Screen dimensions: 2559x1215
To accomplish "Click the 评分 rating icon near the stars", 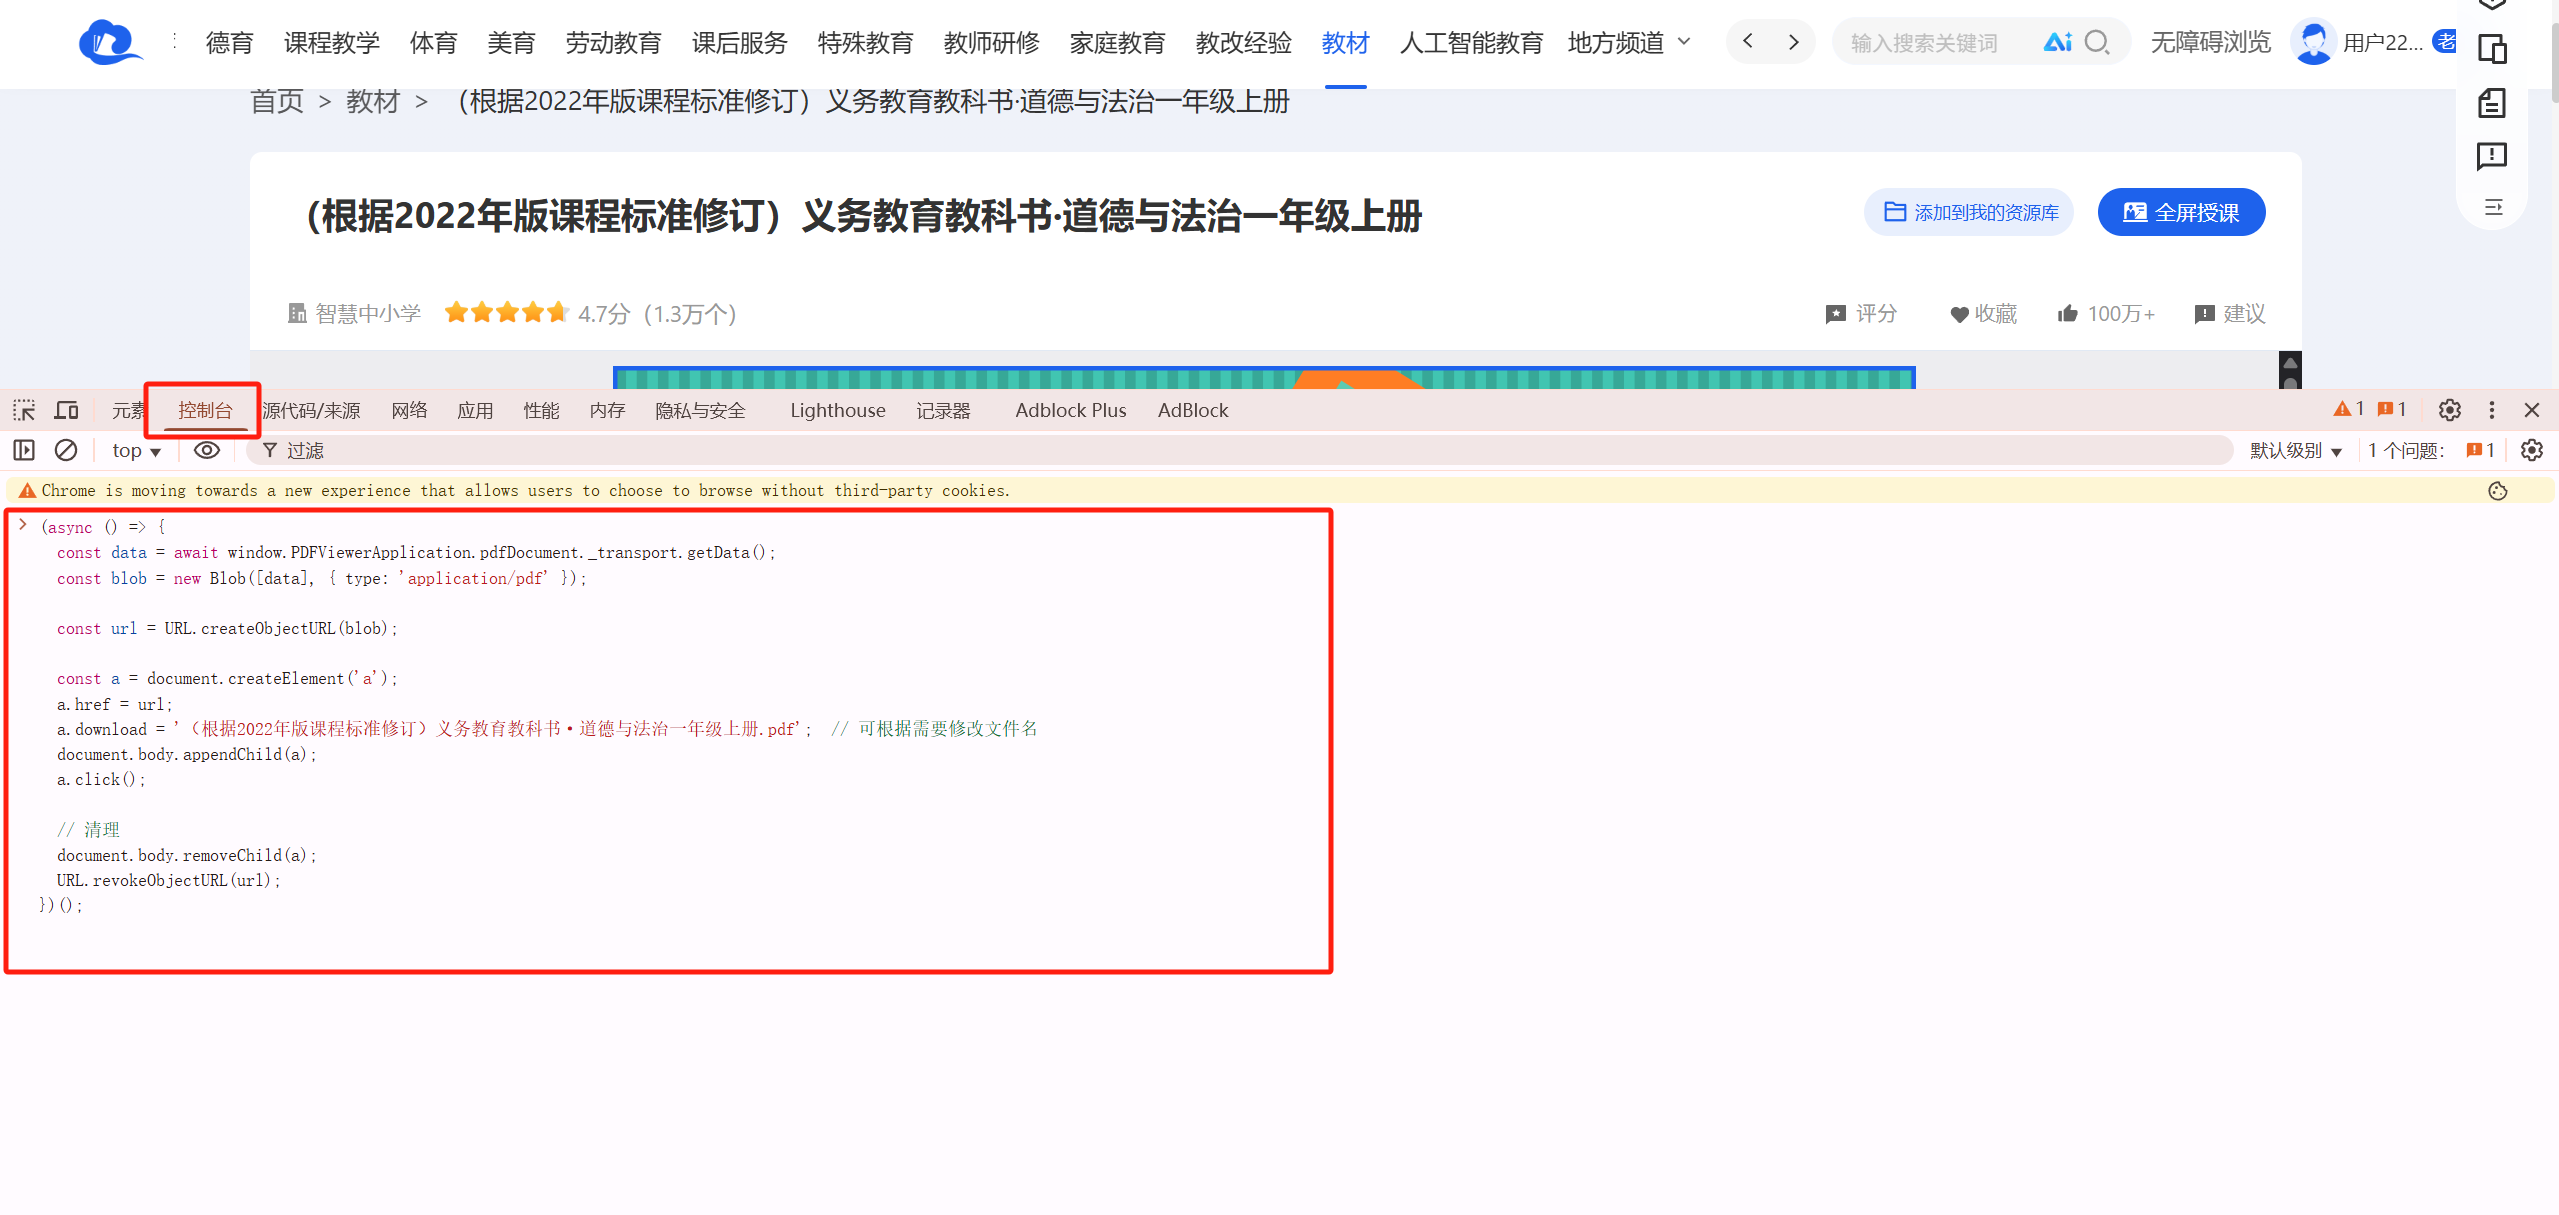I will pos(1835,314).
